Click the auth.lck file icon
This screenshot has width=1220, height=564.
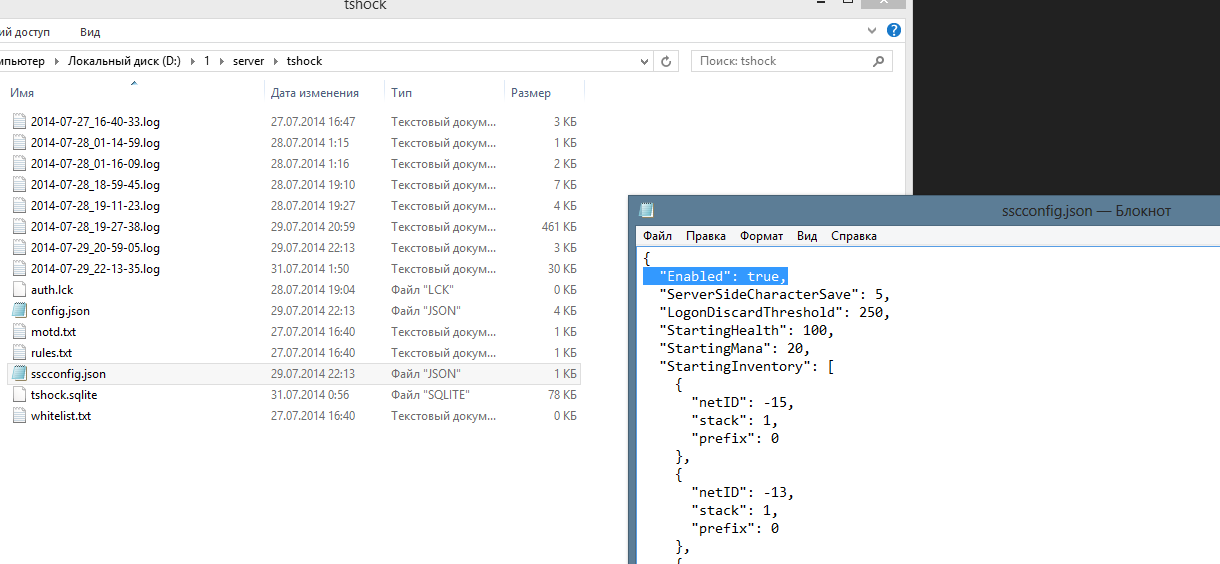(x=20, y=290)
